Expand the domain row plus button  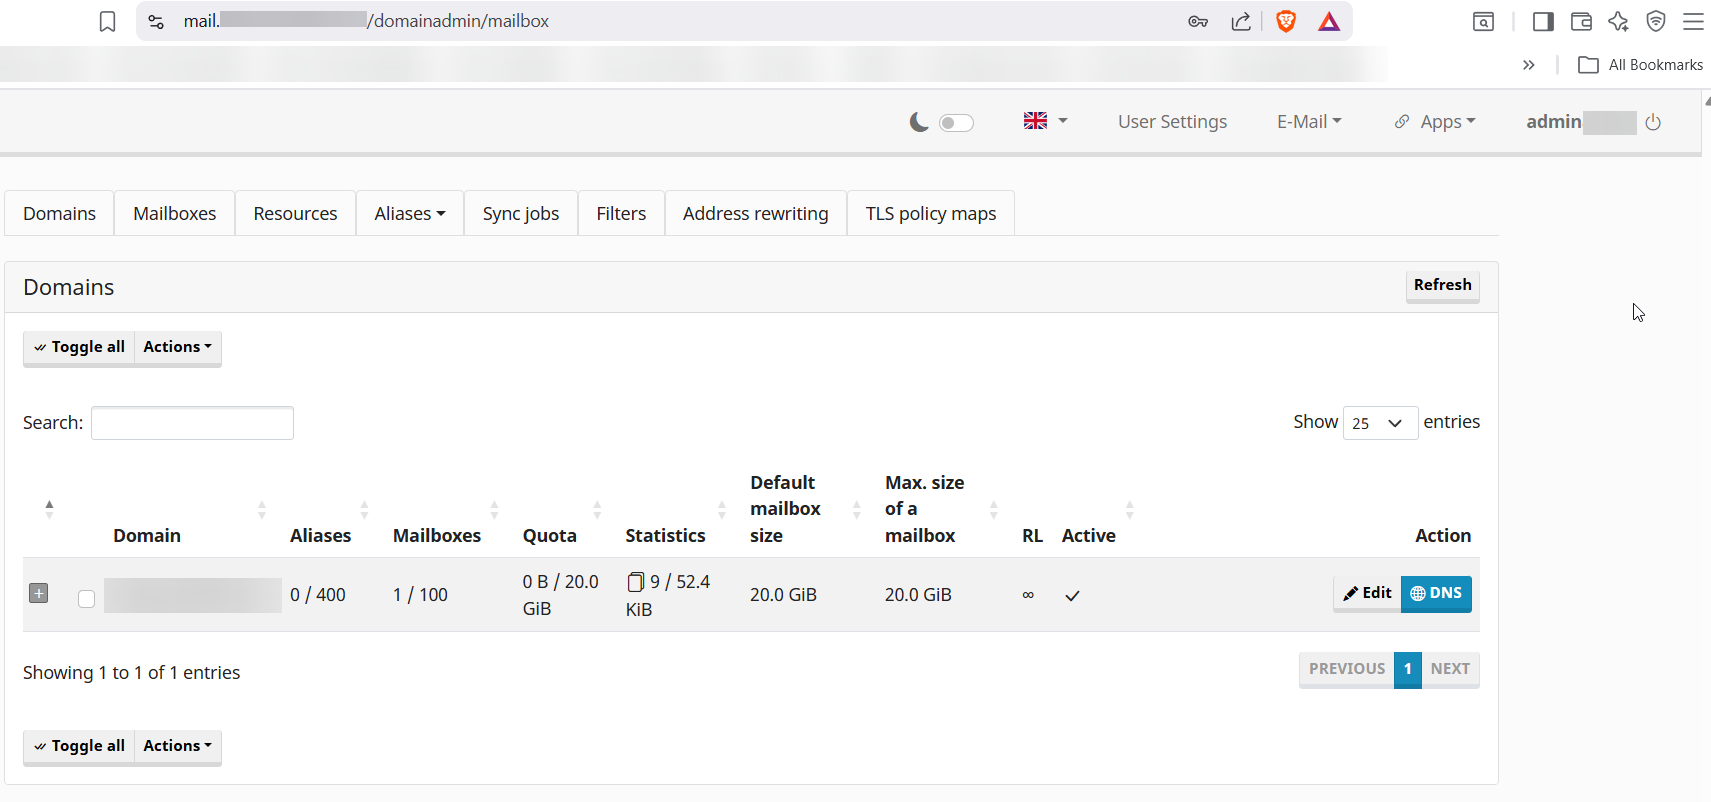[39, 593]
